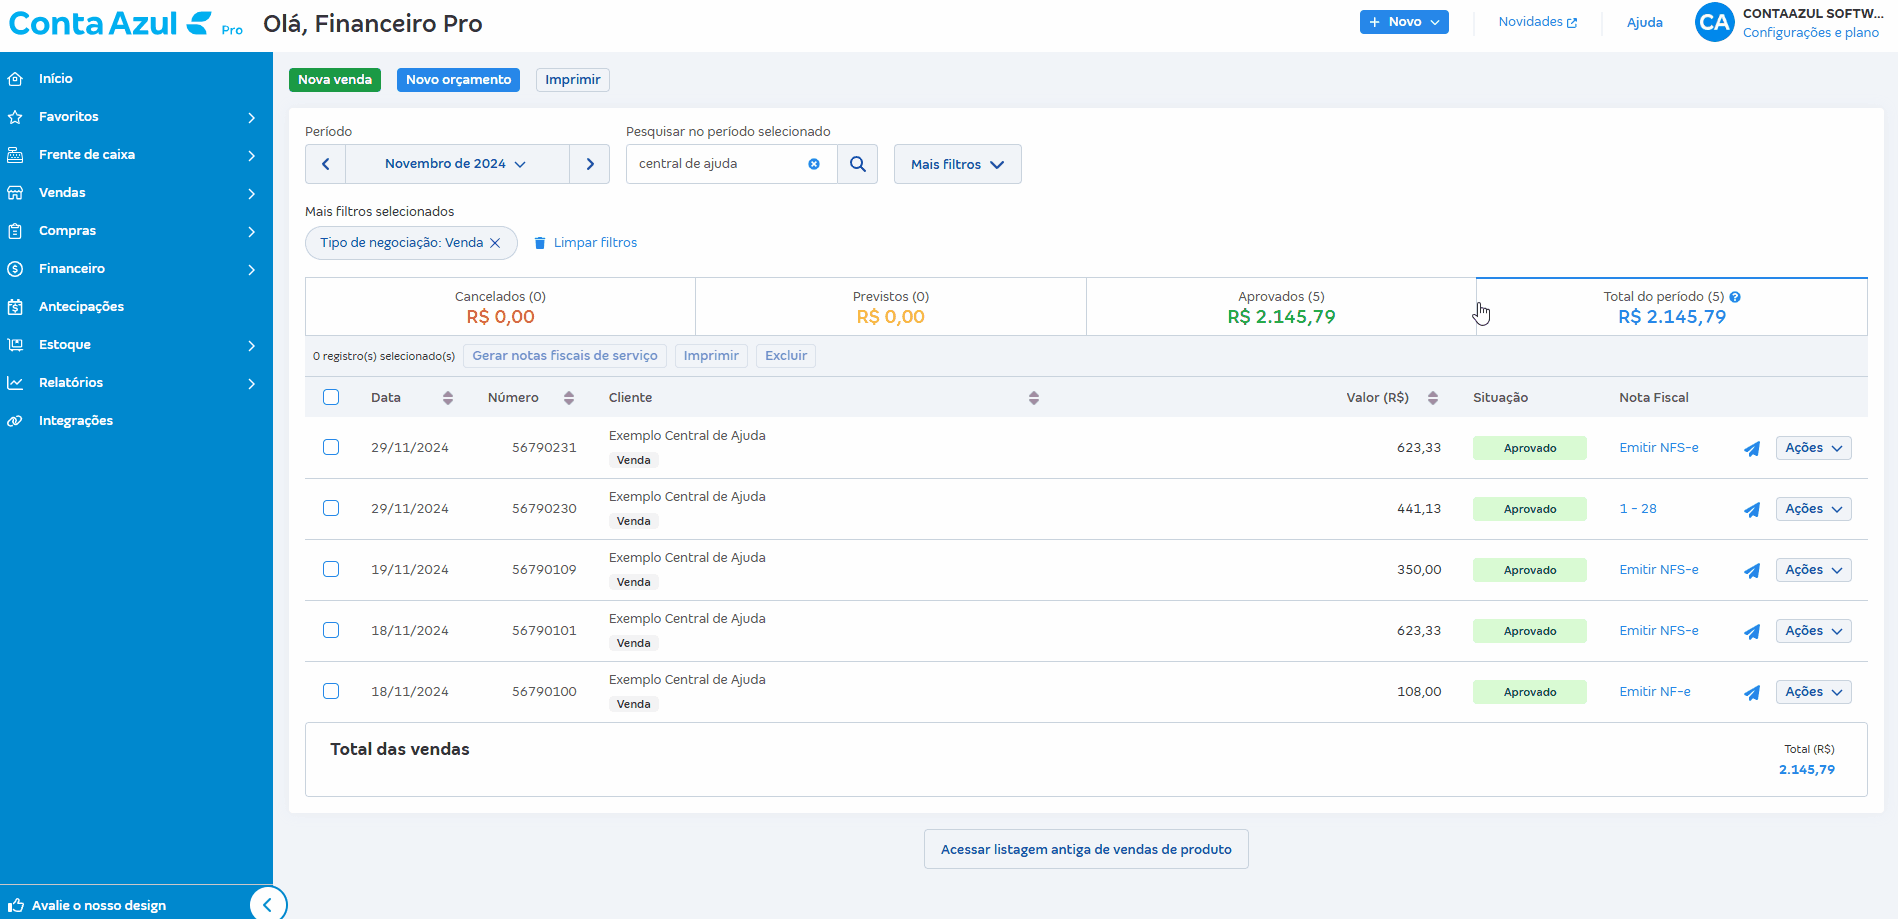Tick the checkbox for sale 56790100
The width and height of the screenshot is (1898, 919).
[331, 691]
